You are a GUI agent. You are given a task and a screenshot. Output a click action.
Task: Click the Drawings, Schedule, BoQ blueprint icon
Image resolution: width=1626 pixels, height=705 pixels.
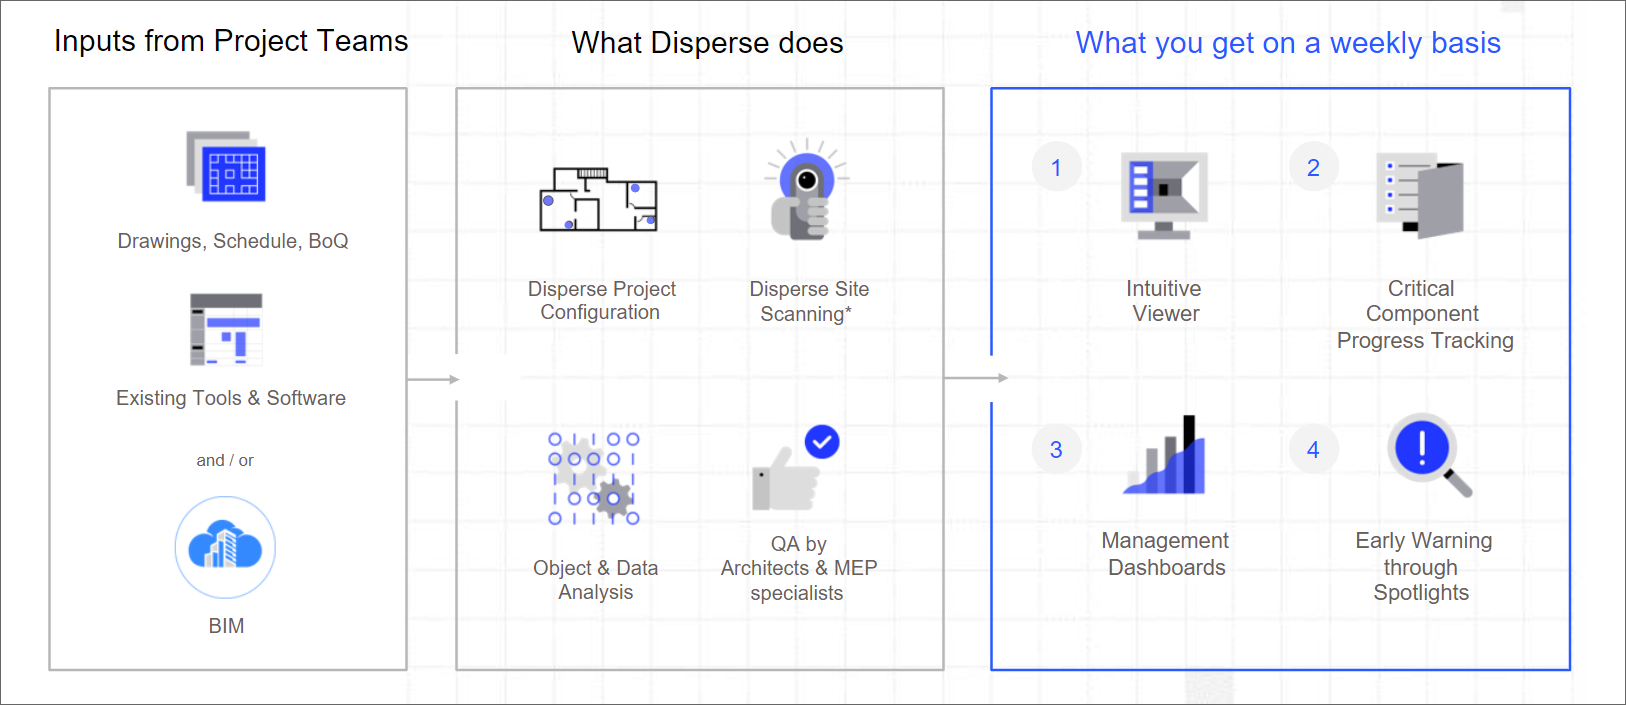click(x=226, y=166)
